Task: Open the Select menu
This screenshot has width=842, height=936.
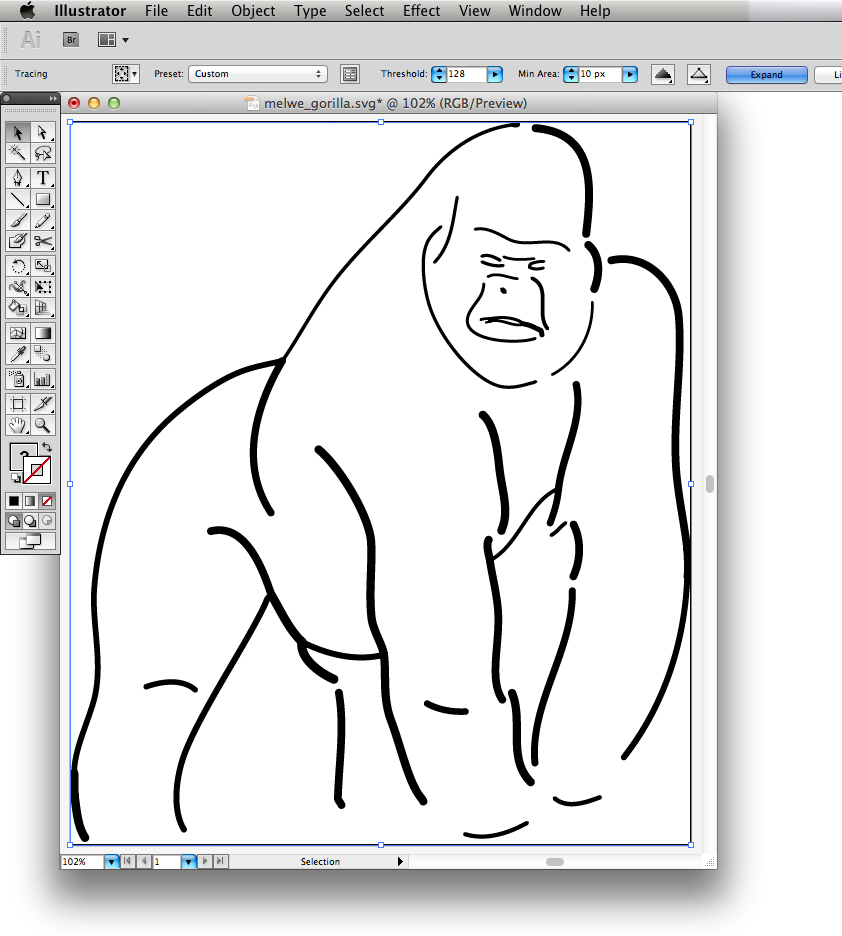Action: (364, 11)
